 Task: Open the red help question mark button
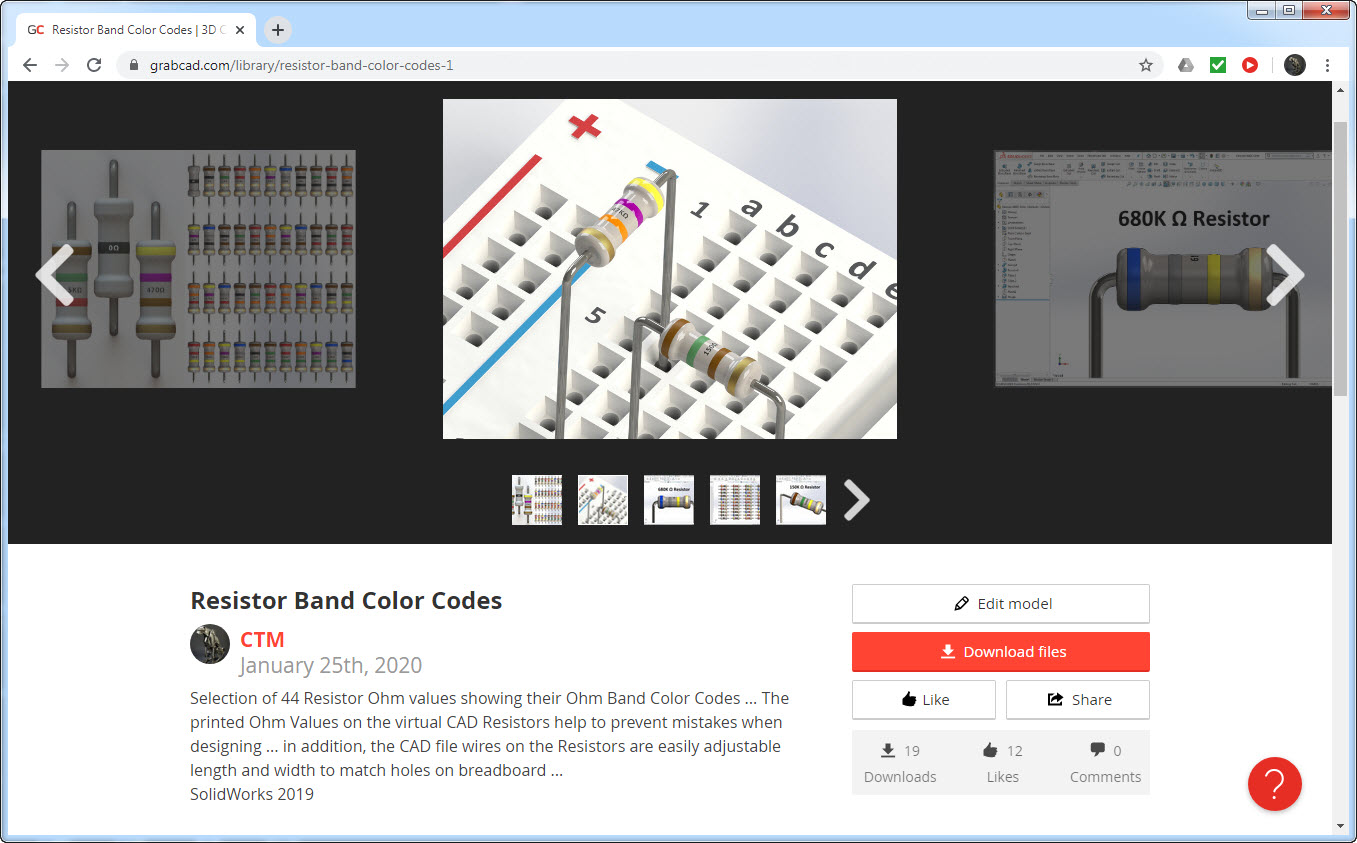pos(1275,784)
